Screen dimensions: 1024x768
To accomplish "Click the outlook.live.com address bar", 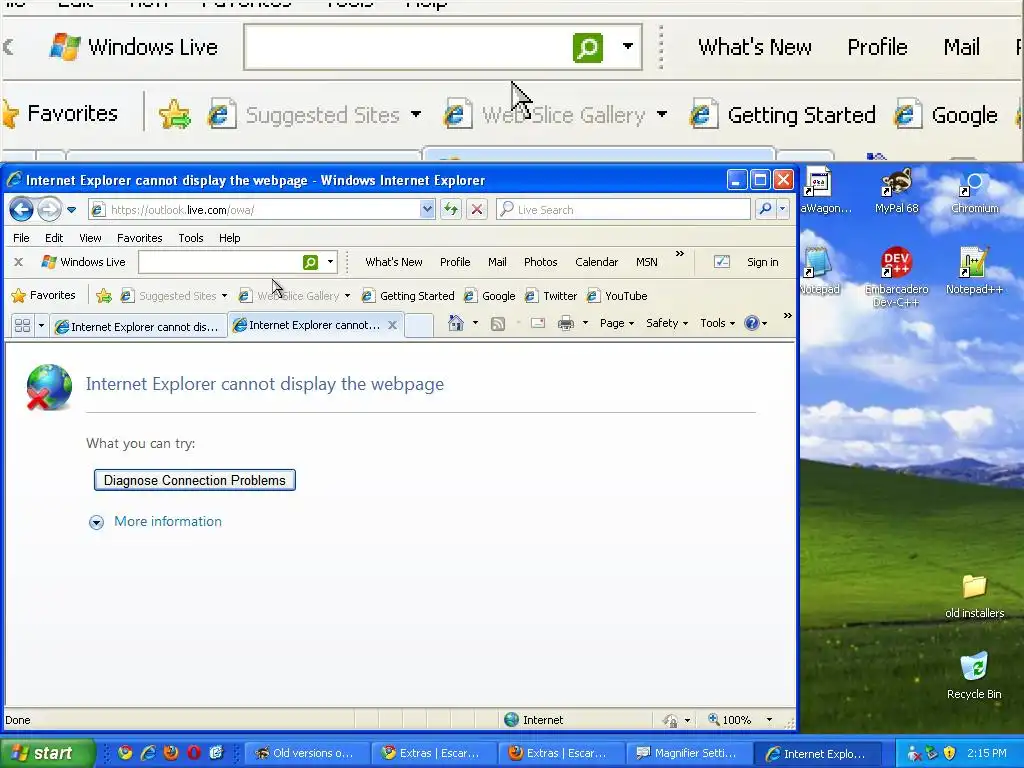I will click(255, 210).
